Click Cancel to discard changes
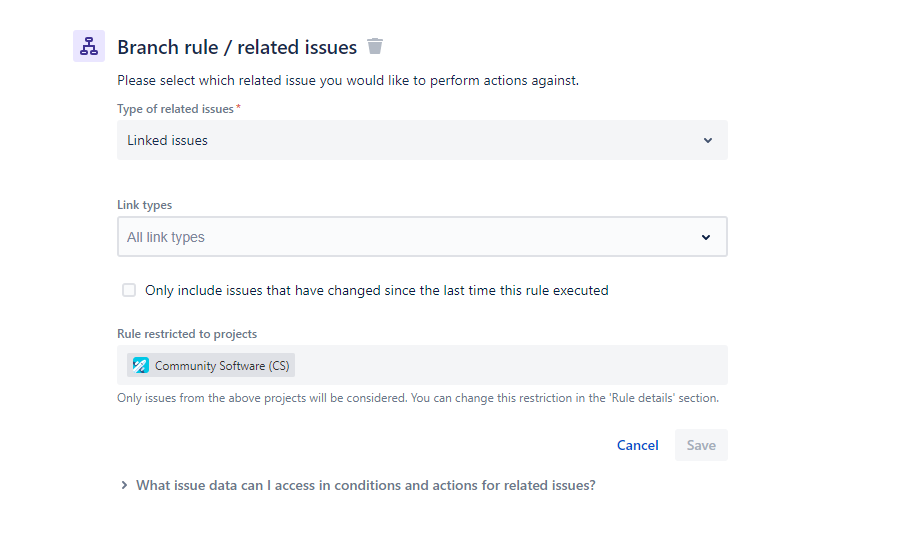Viewport: 921px width, 546px height. (637, 445)
